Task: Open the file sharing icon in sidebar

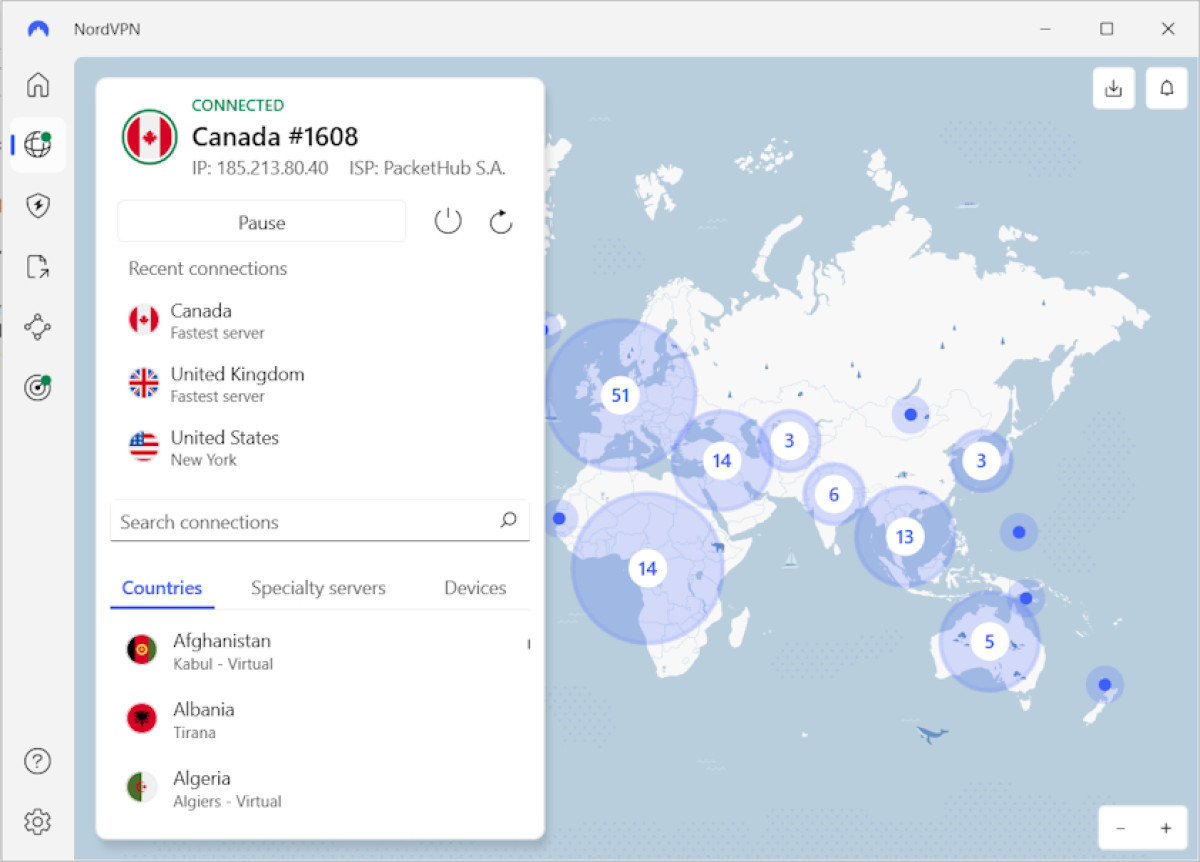Action: click(37, 266)
